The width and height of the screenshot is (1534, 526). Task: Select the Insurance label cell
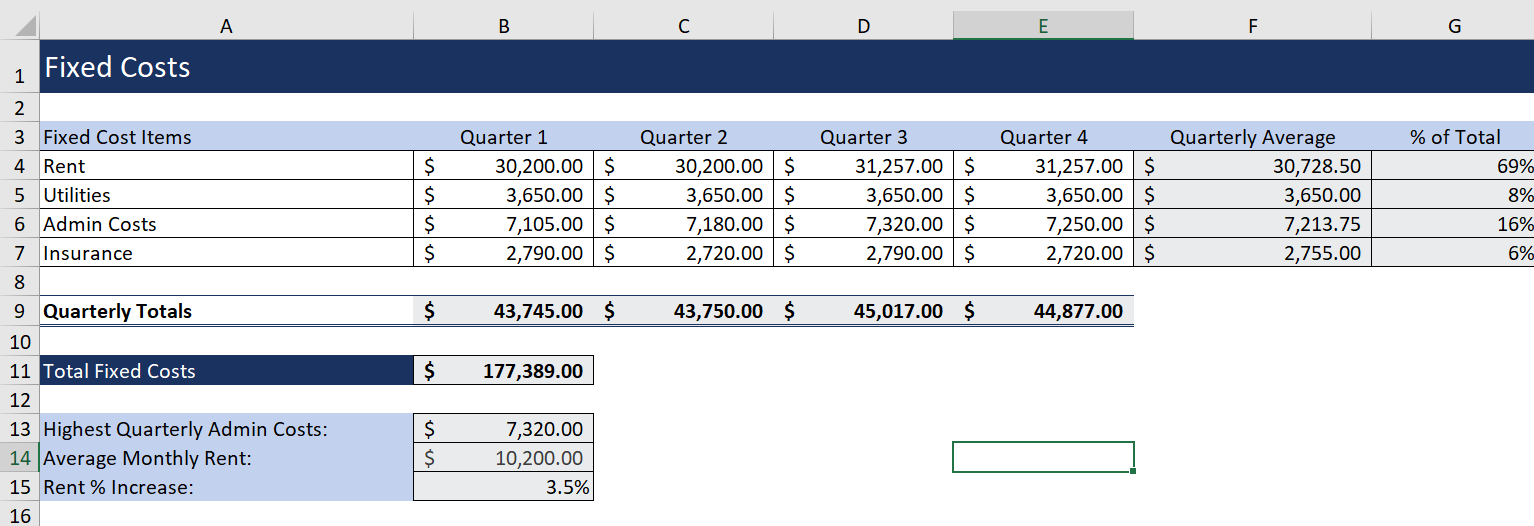pos(226,253)
